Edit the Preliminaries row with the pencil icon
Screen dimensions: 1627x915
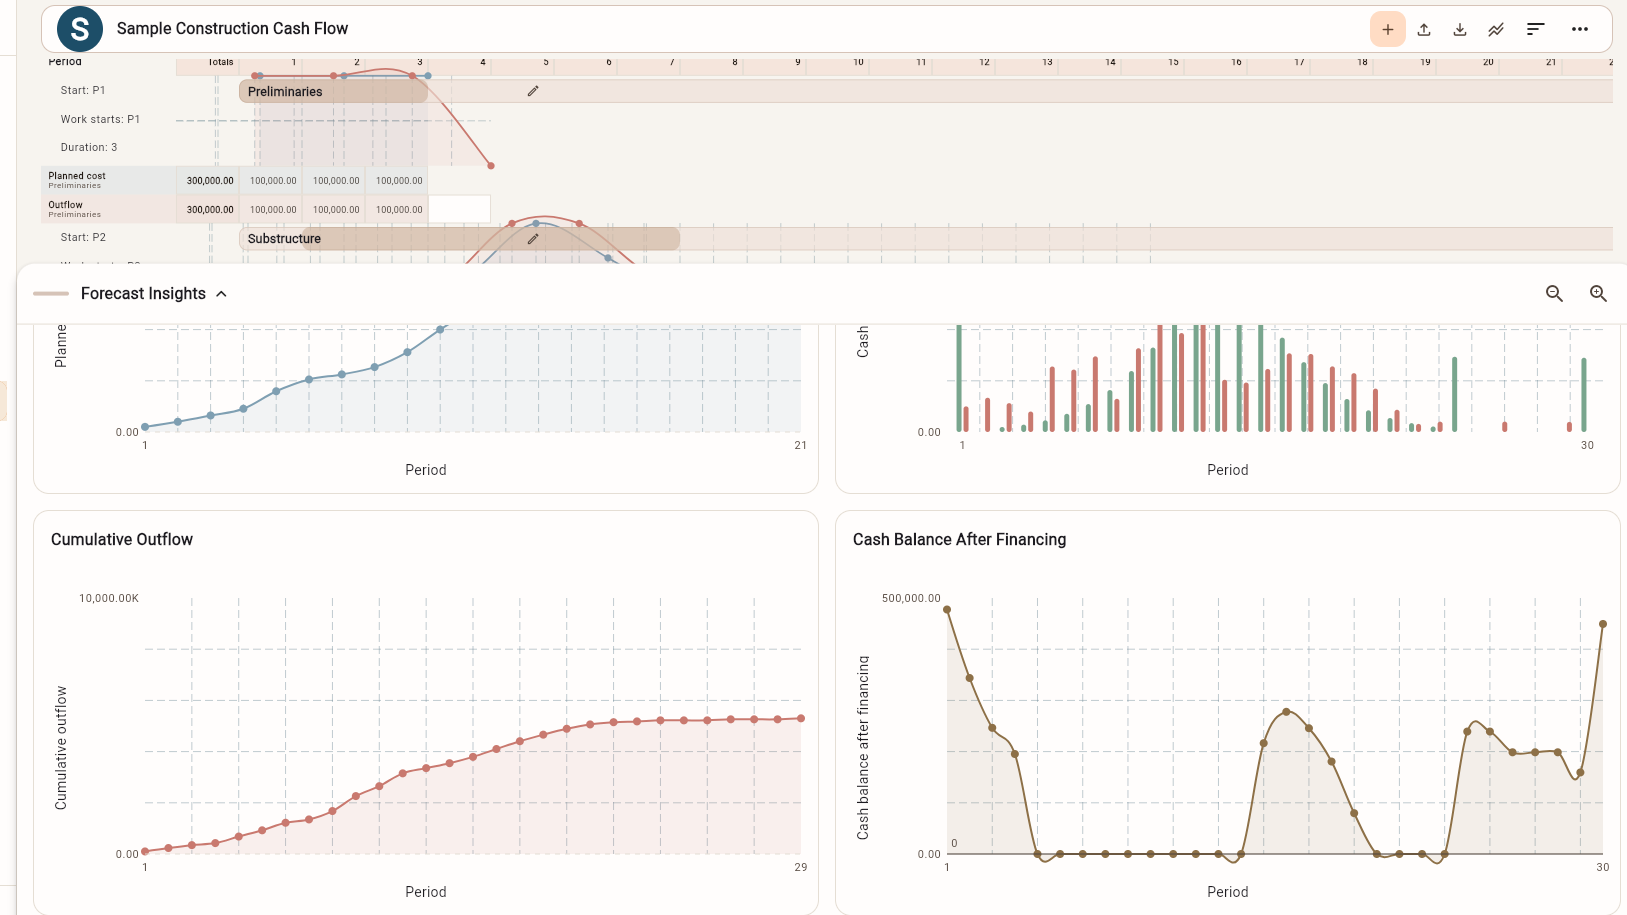[x=533, y=91]
